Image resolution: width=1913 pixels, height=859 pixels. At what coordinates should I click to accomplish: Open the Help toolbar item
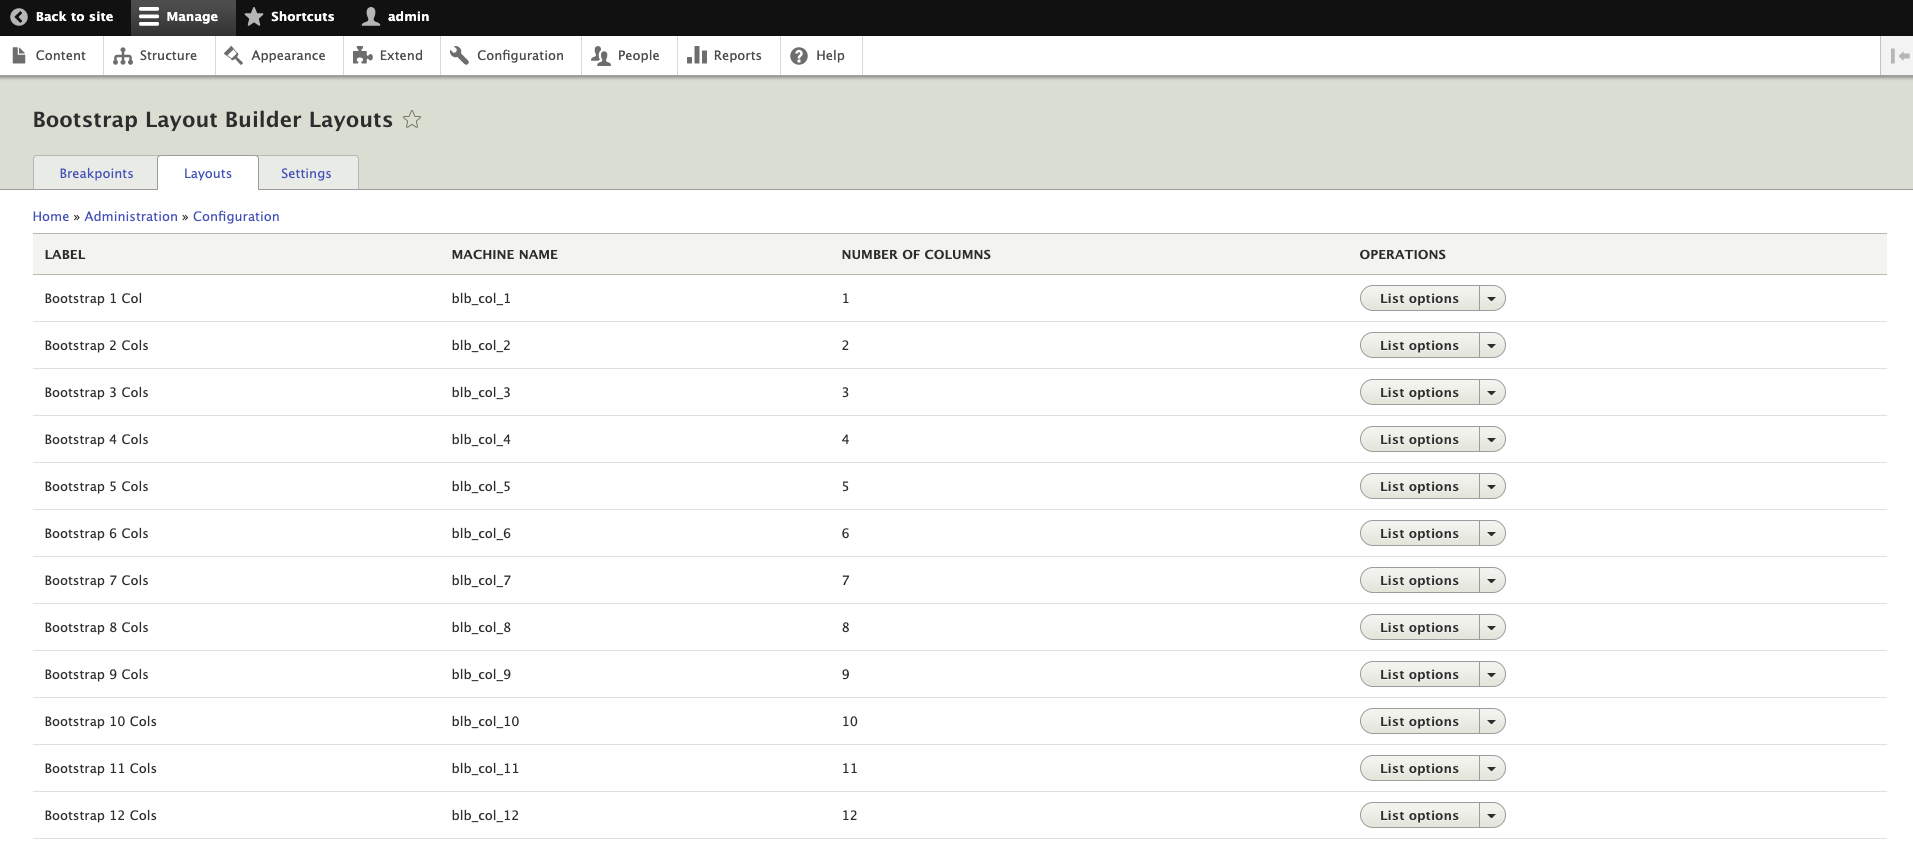click(x=818, y=56)
